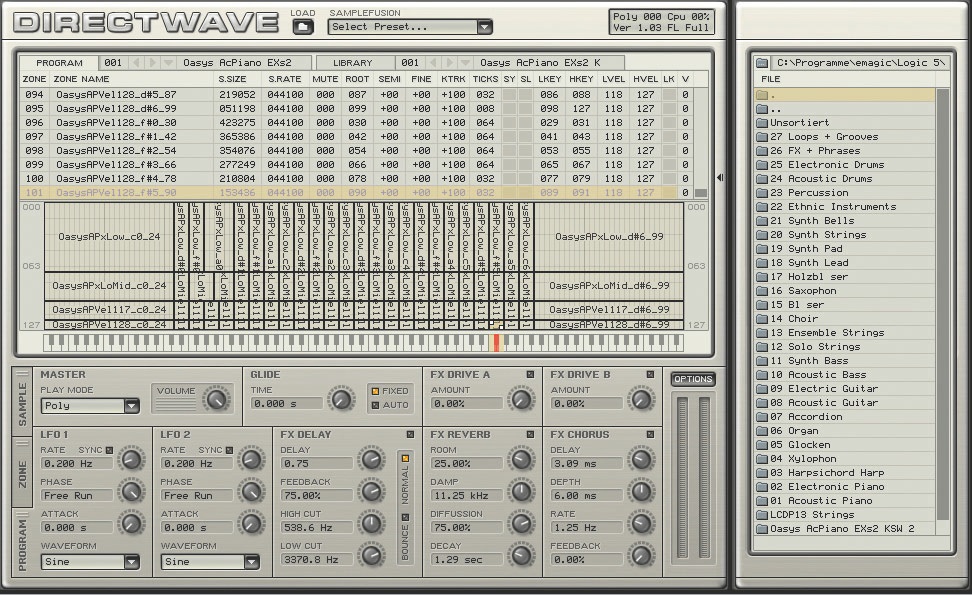Adjust the FX Reverb ROOM knob
This screenshot has width=972, height=595.
tap(521, 459)
